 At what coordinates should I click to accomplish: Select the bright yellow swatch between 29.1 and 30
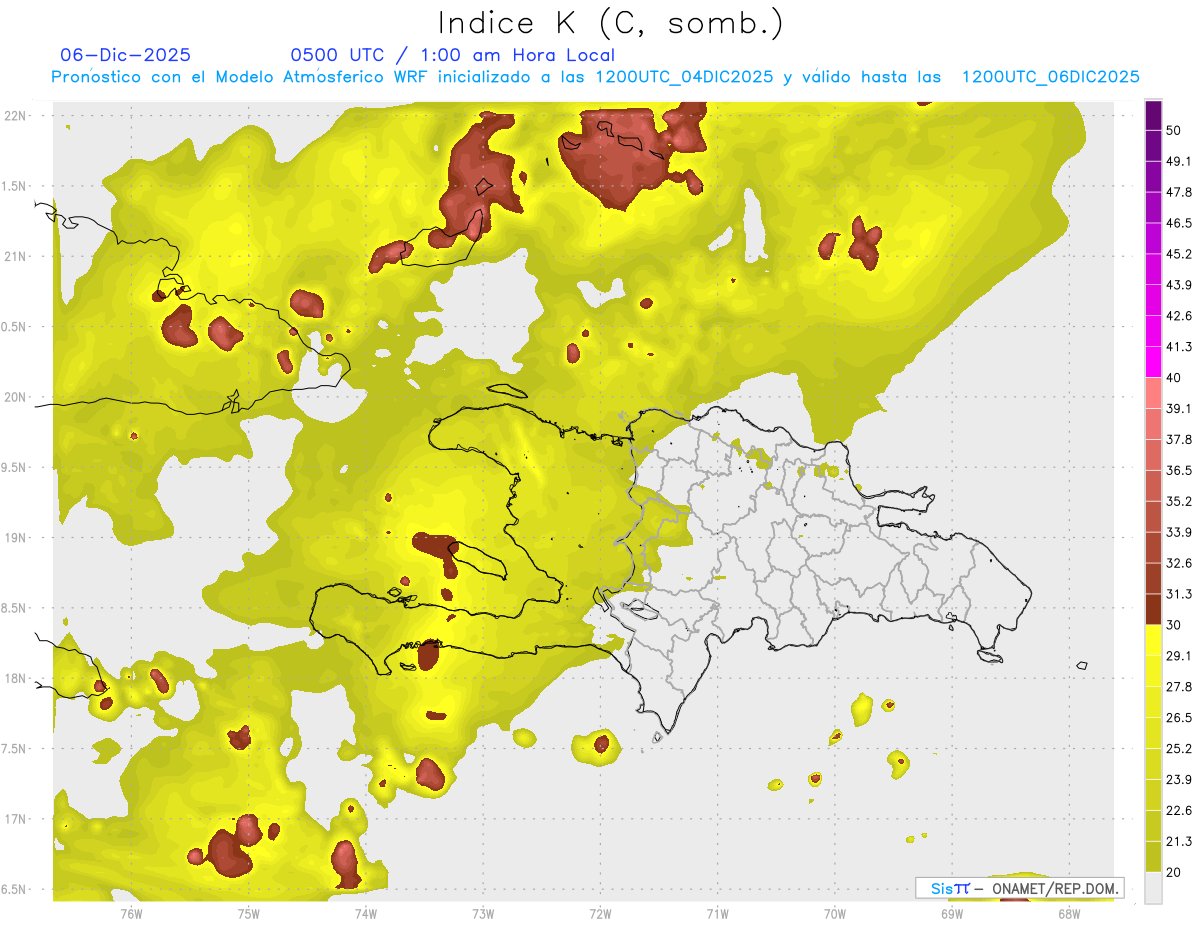point(1153,640)
